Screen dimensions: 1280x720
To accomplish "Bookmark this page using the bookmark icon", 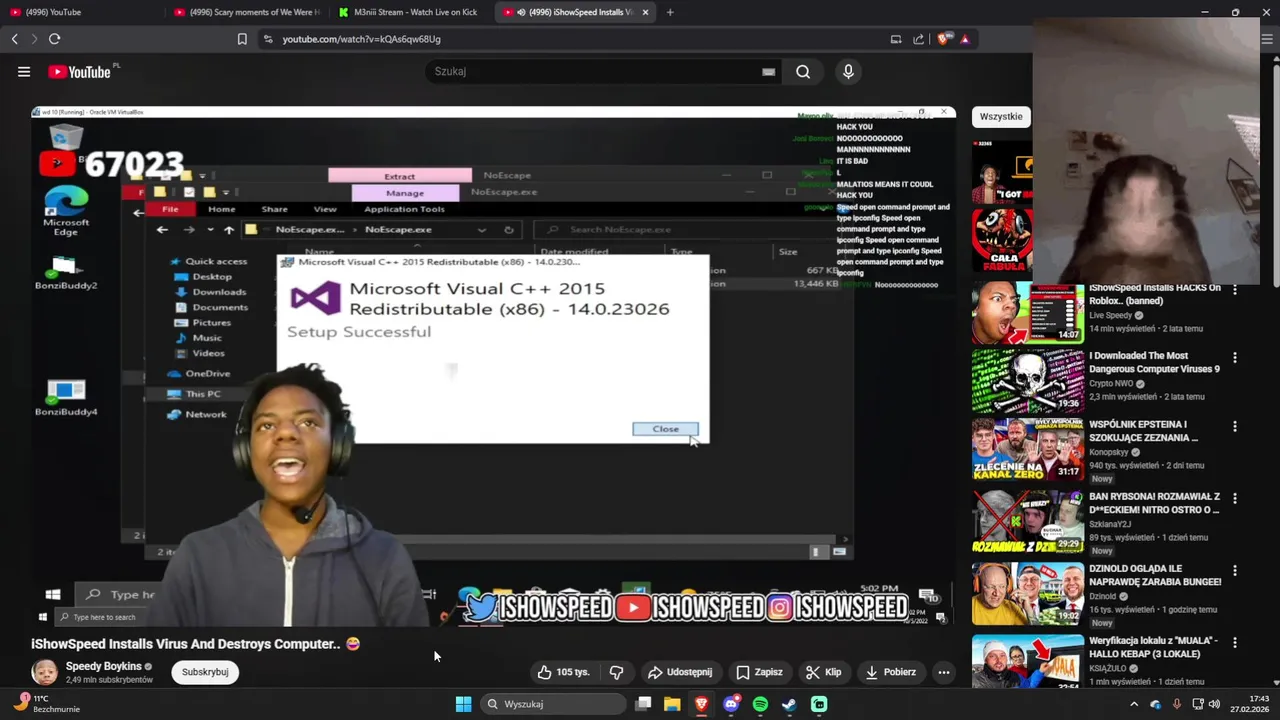I will click(242, 39).
